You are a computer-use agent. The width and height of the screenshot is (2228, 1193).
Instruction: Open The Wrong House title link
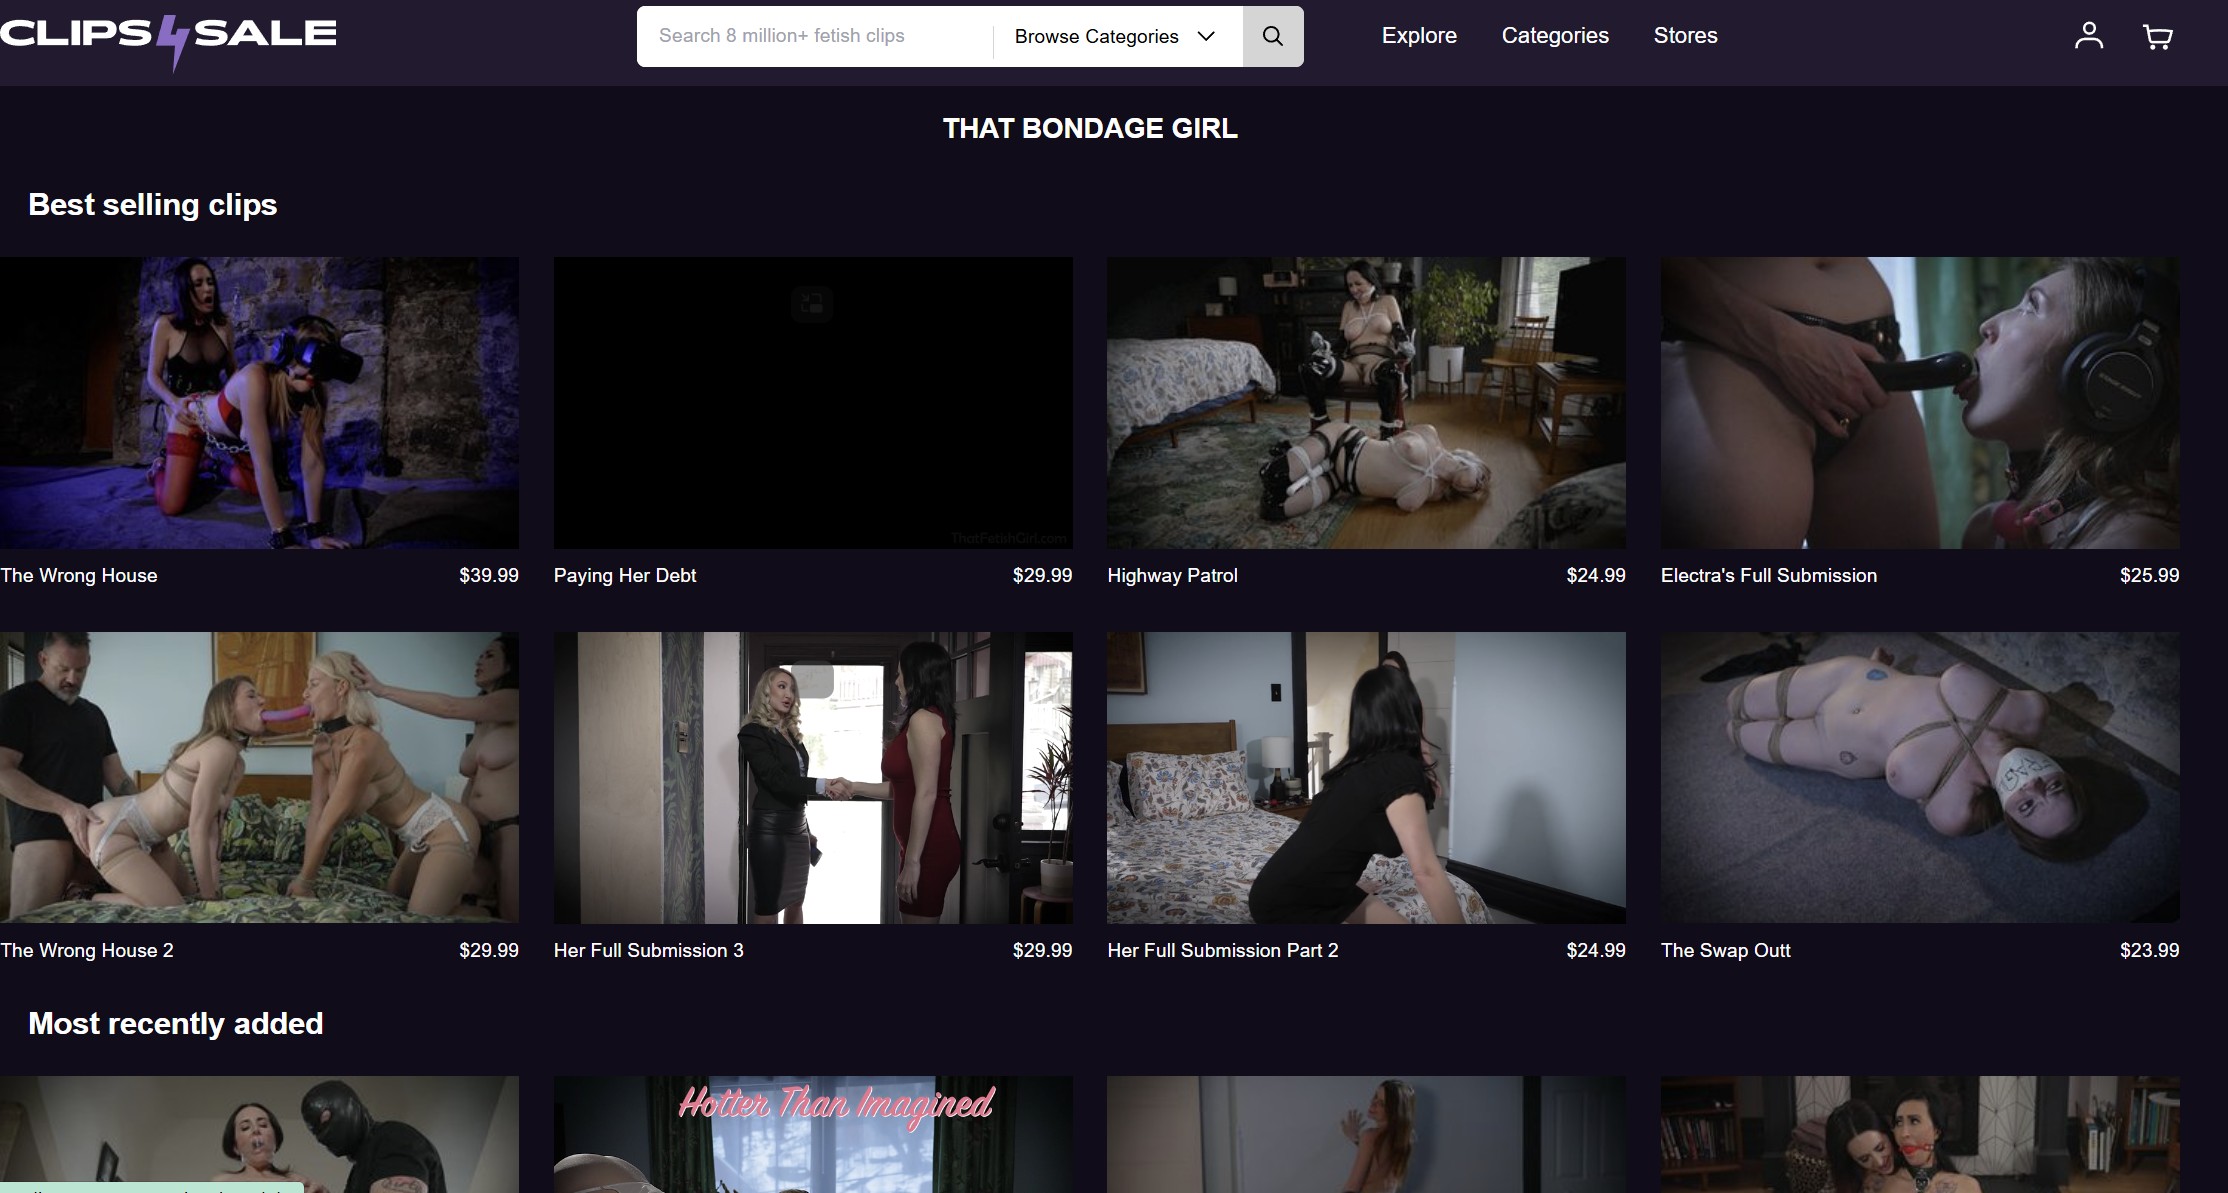tap(79, 575)
